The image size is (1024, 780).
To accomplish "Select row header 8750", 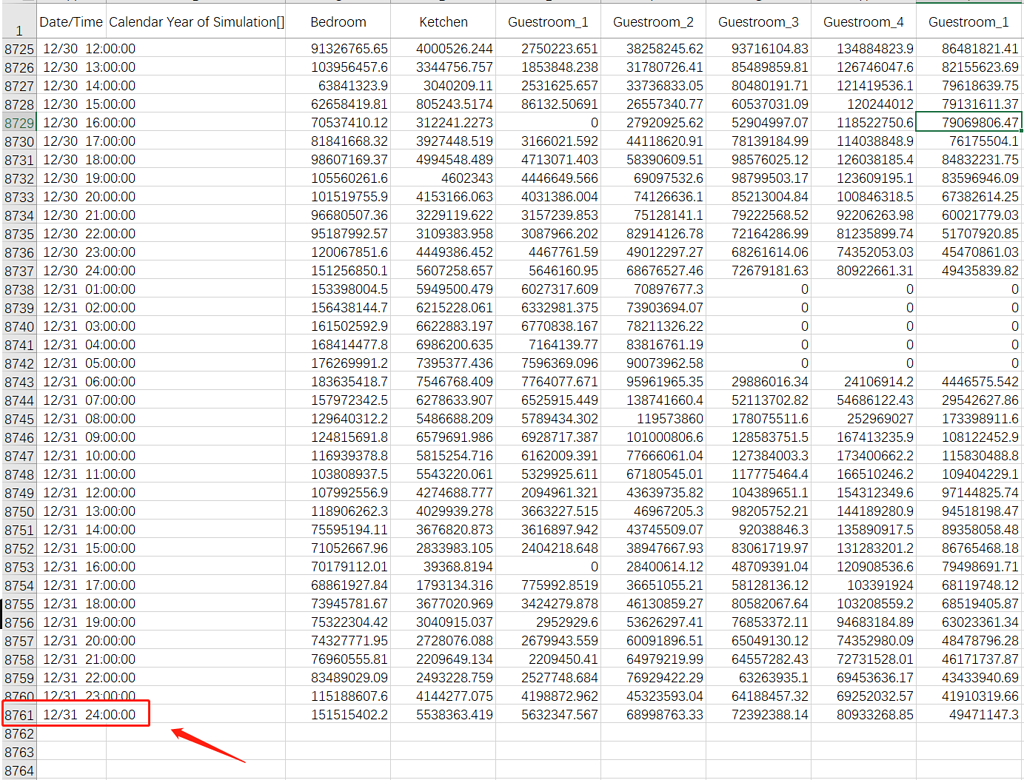I will click(18, 512).
